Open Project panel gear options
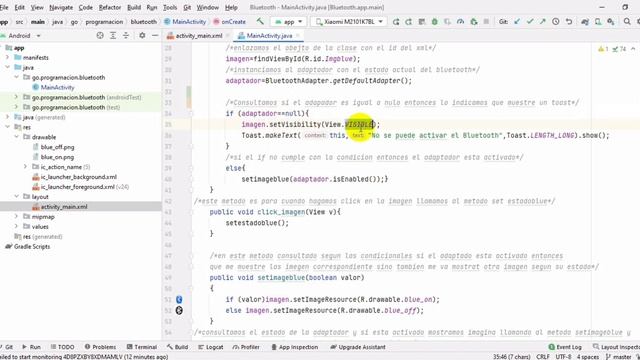The height and width of the screenshot is (360, 640). click(142, 36)
